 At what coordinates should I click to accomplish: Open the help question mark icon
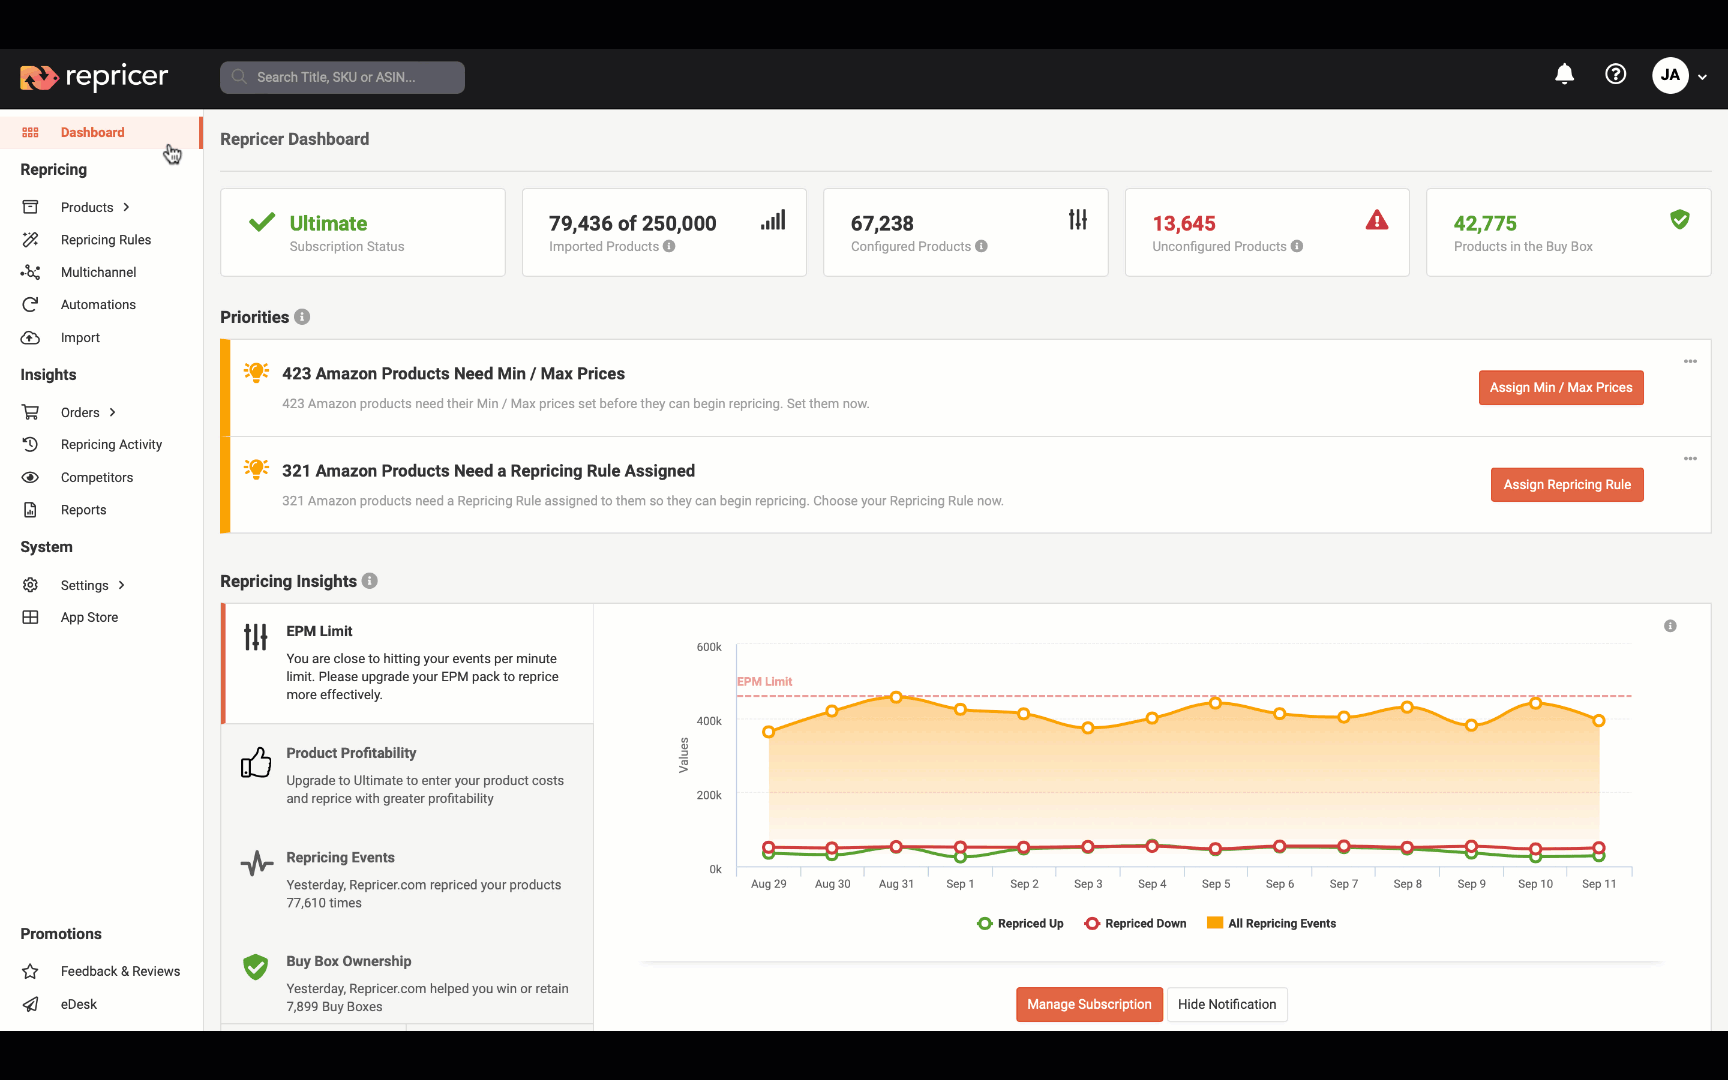(x=1616, y=74)
